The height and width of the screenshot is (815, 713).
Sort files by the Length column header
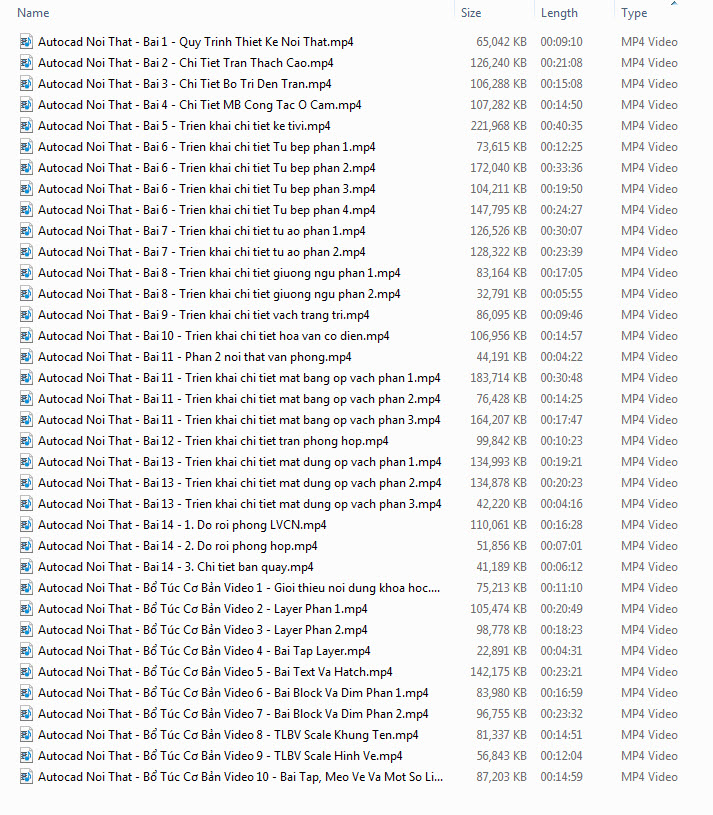click(x=559, y=13)
